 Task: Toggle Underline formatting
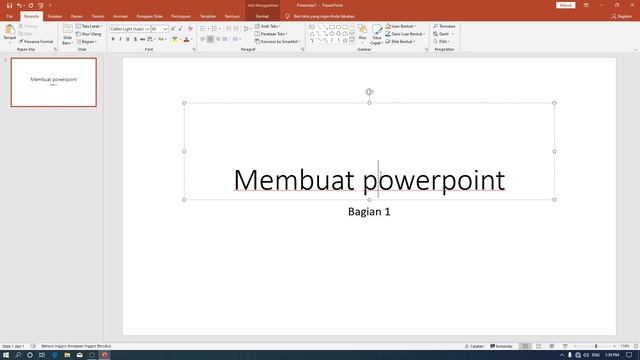(x=128, y=39)
